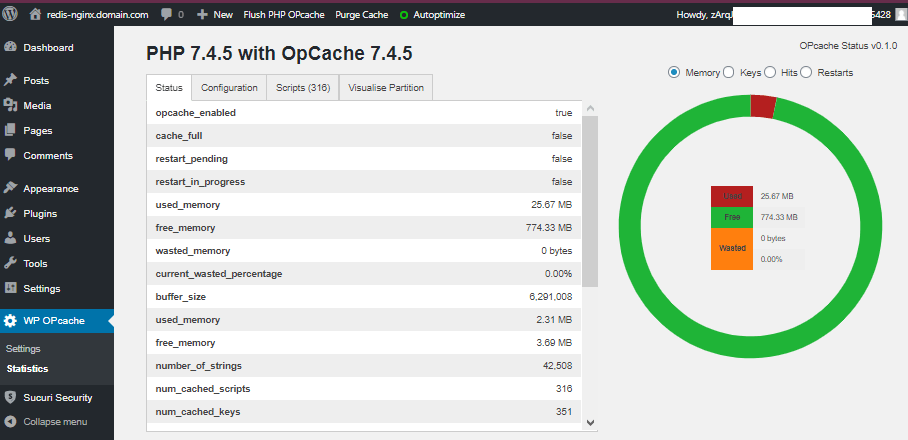
Task: Click the red used segment of donut chart
Action: click(763, 107)
